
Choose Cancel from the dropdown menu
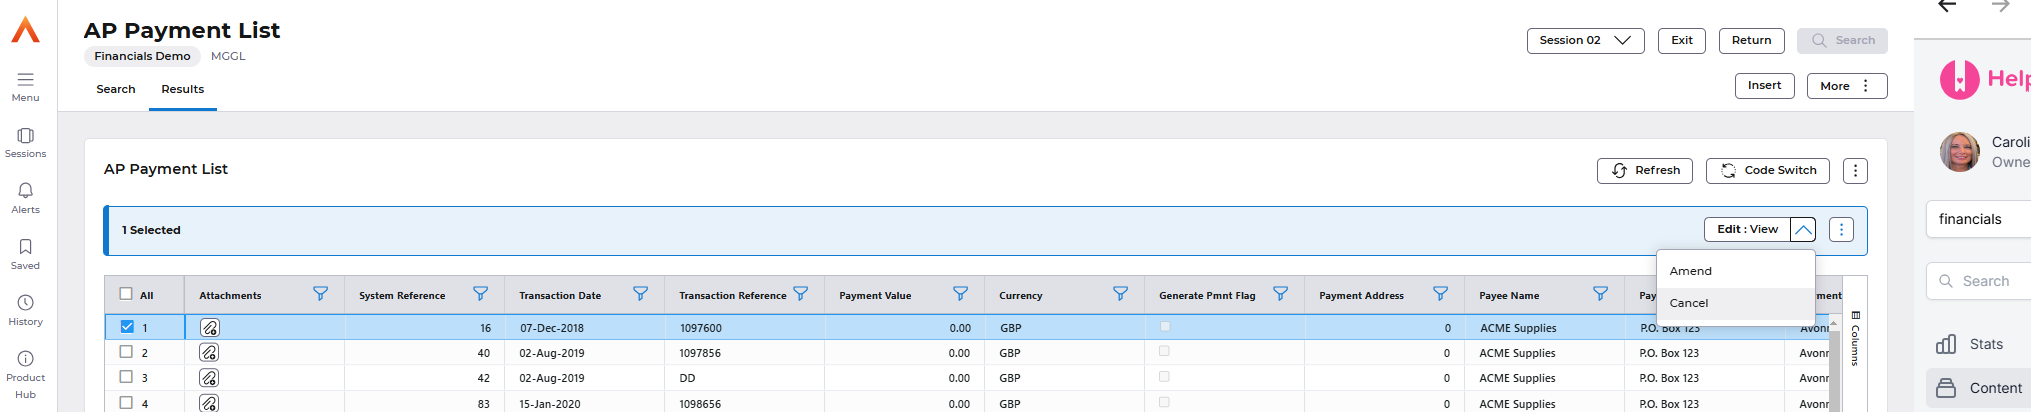(x=1735, y=303)
